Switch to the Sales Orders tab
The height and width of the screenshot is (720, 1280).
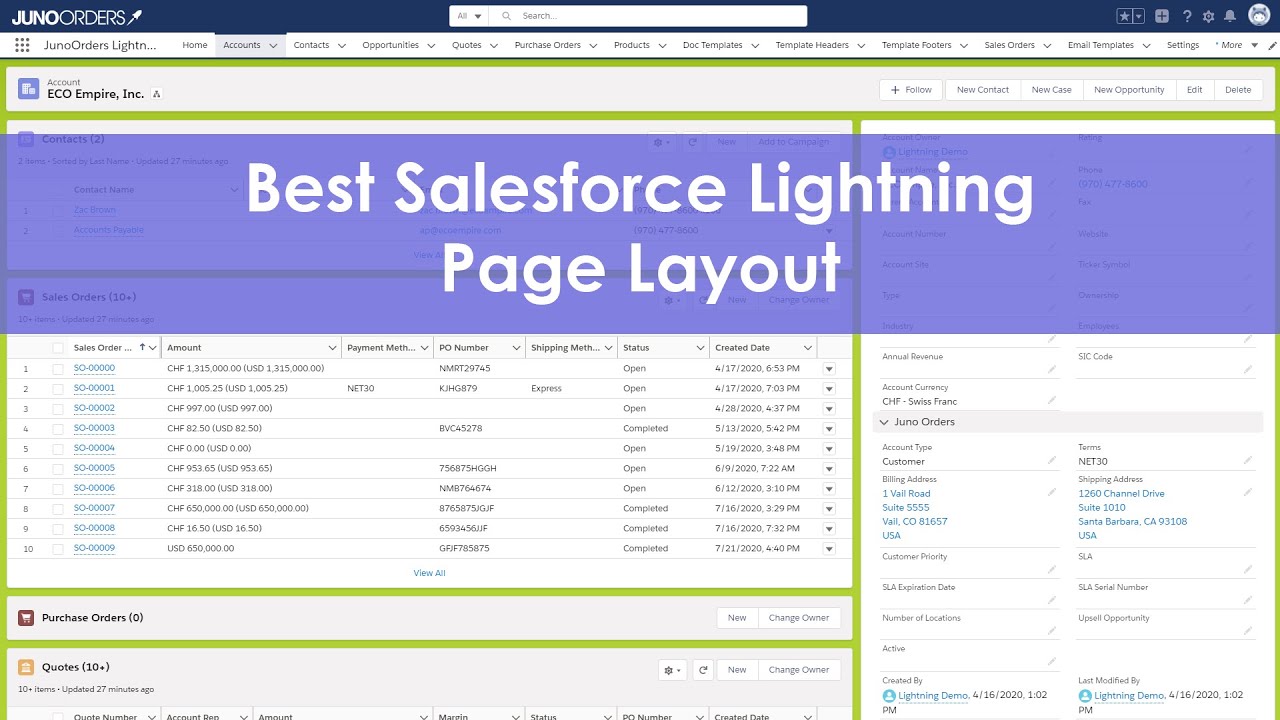tap(1009, 45)
